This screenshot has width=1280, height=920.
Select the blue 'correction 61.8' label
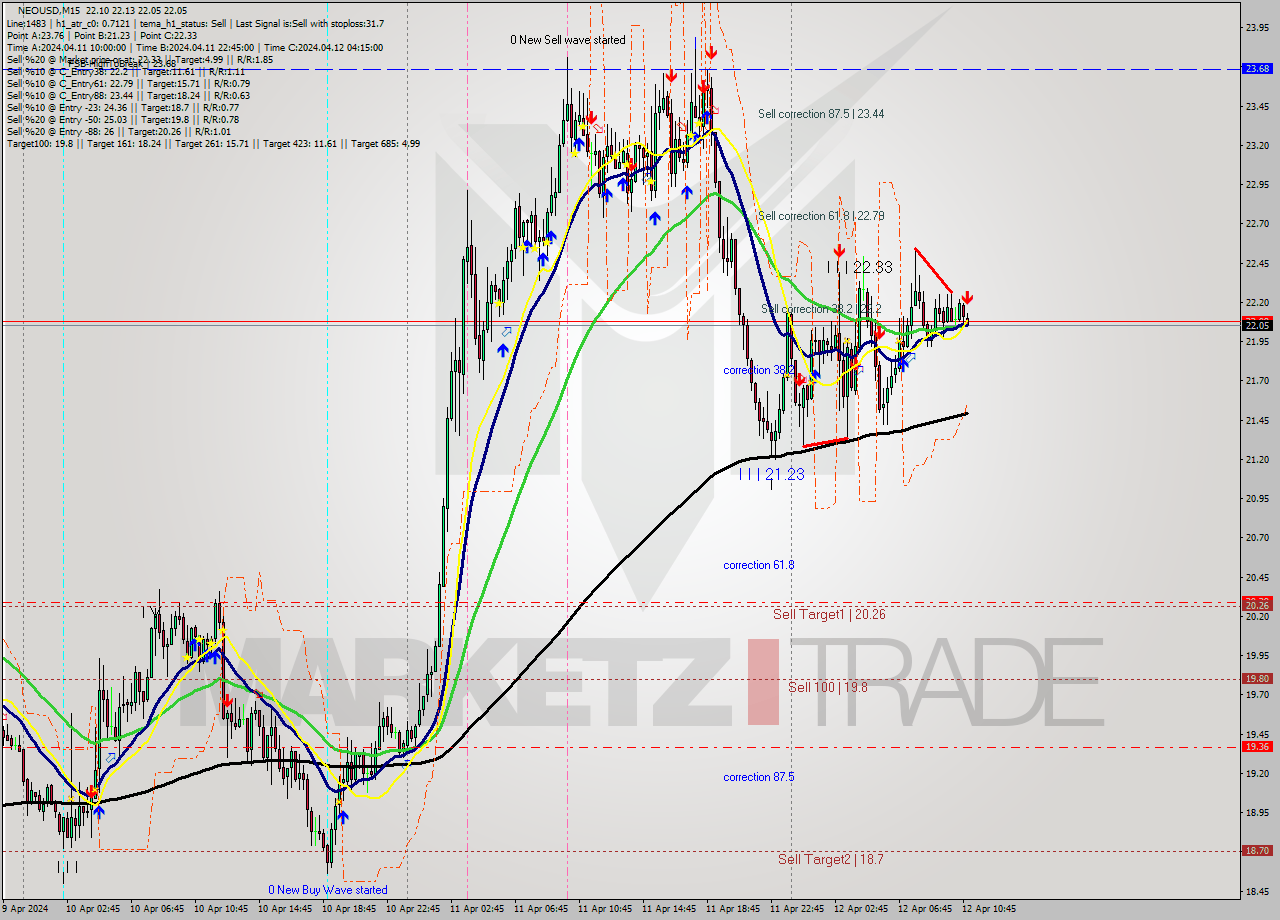(759, 565)
